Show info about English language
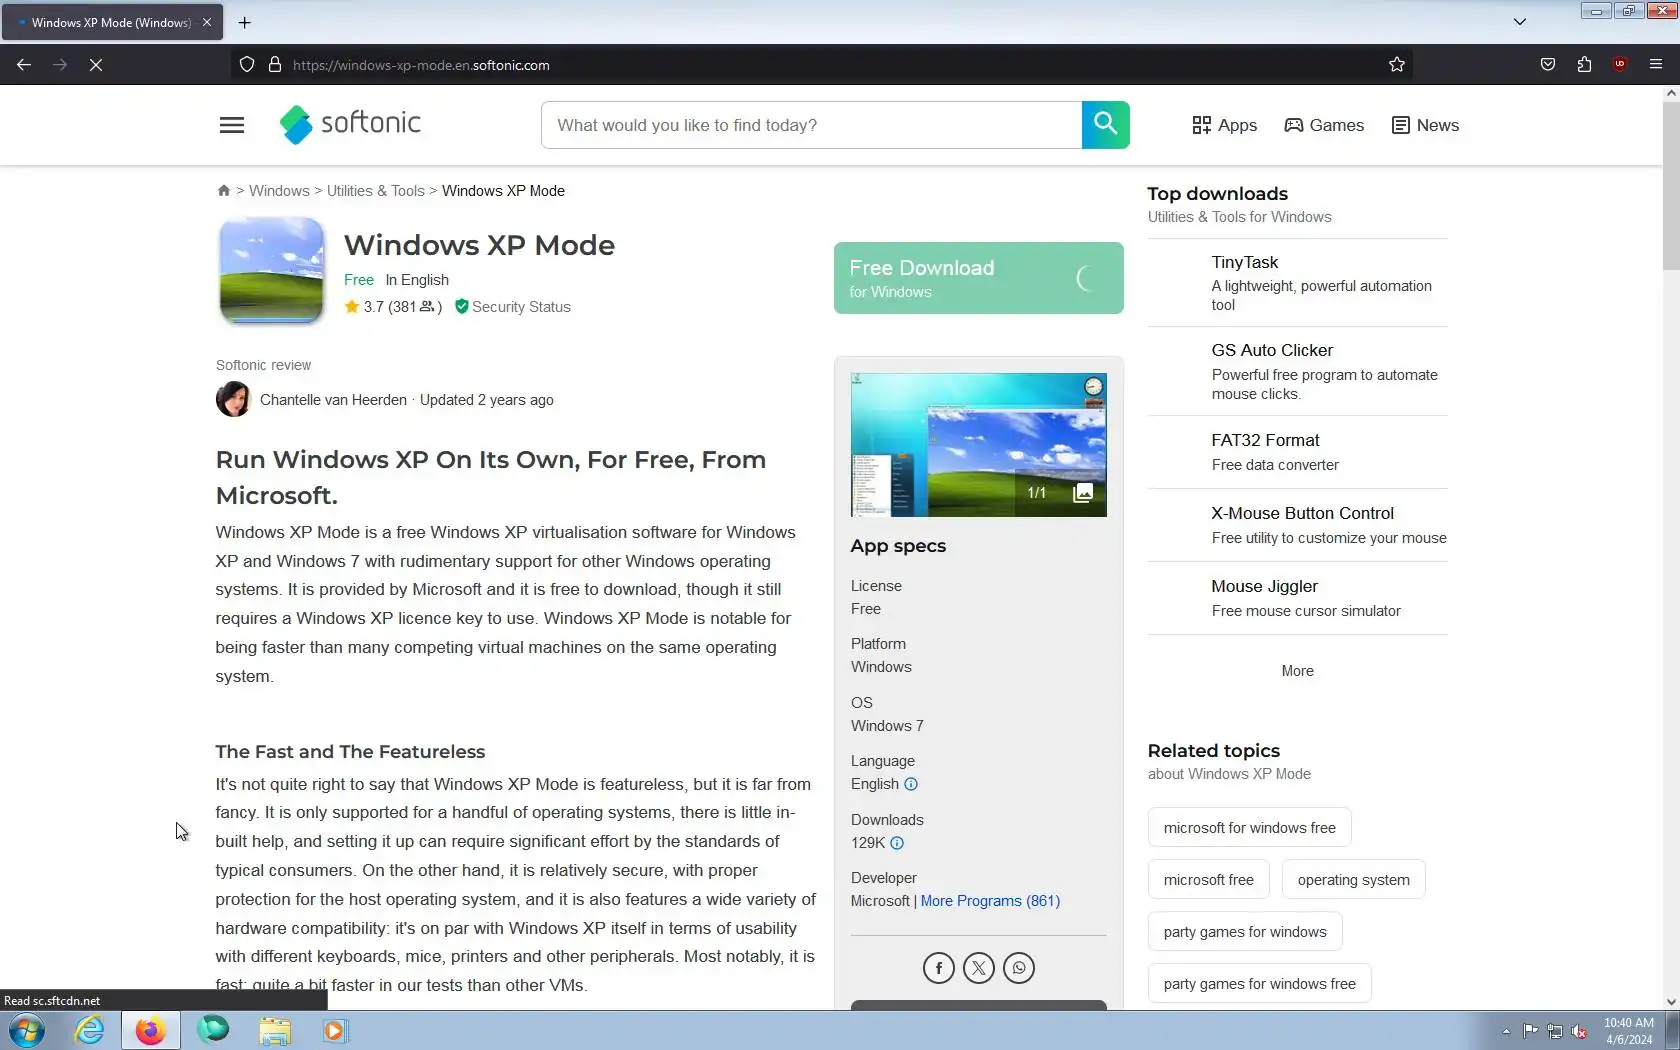This screenshot has width=1680, height=1050. coord(911,784)
